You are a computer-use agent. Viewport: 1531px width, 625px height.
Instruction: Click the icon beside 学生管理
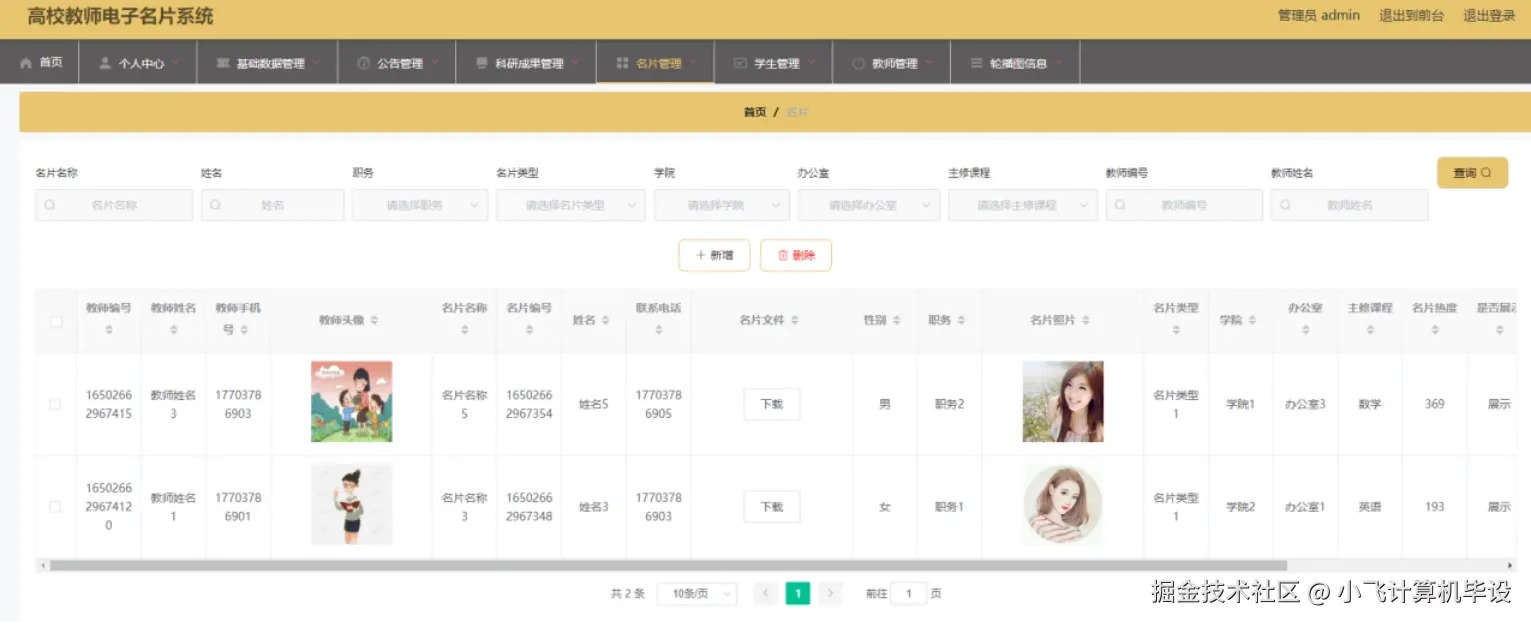point(740,63)
